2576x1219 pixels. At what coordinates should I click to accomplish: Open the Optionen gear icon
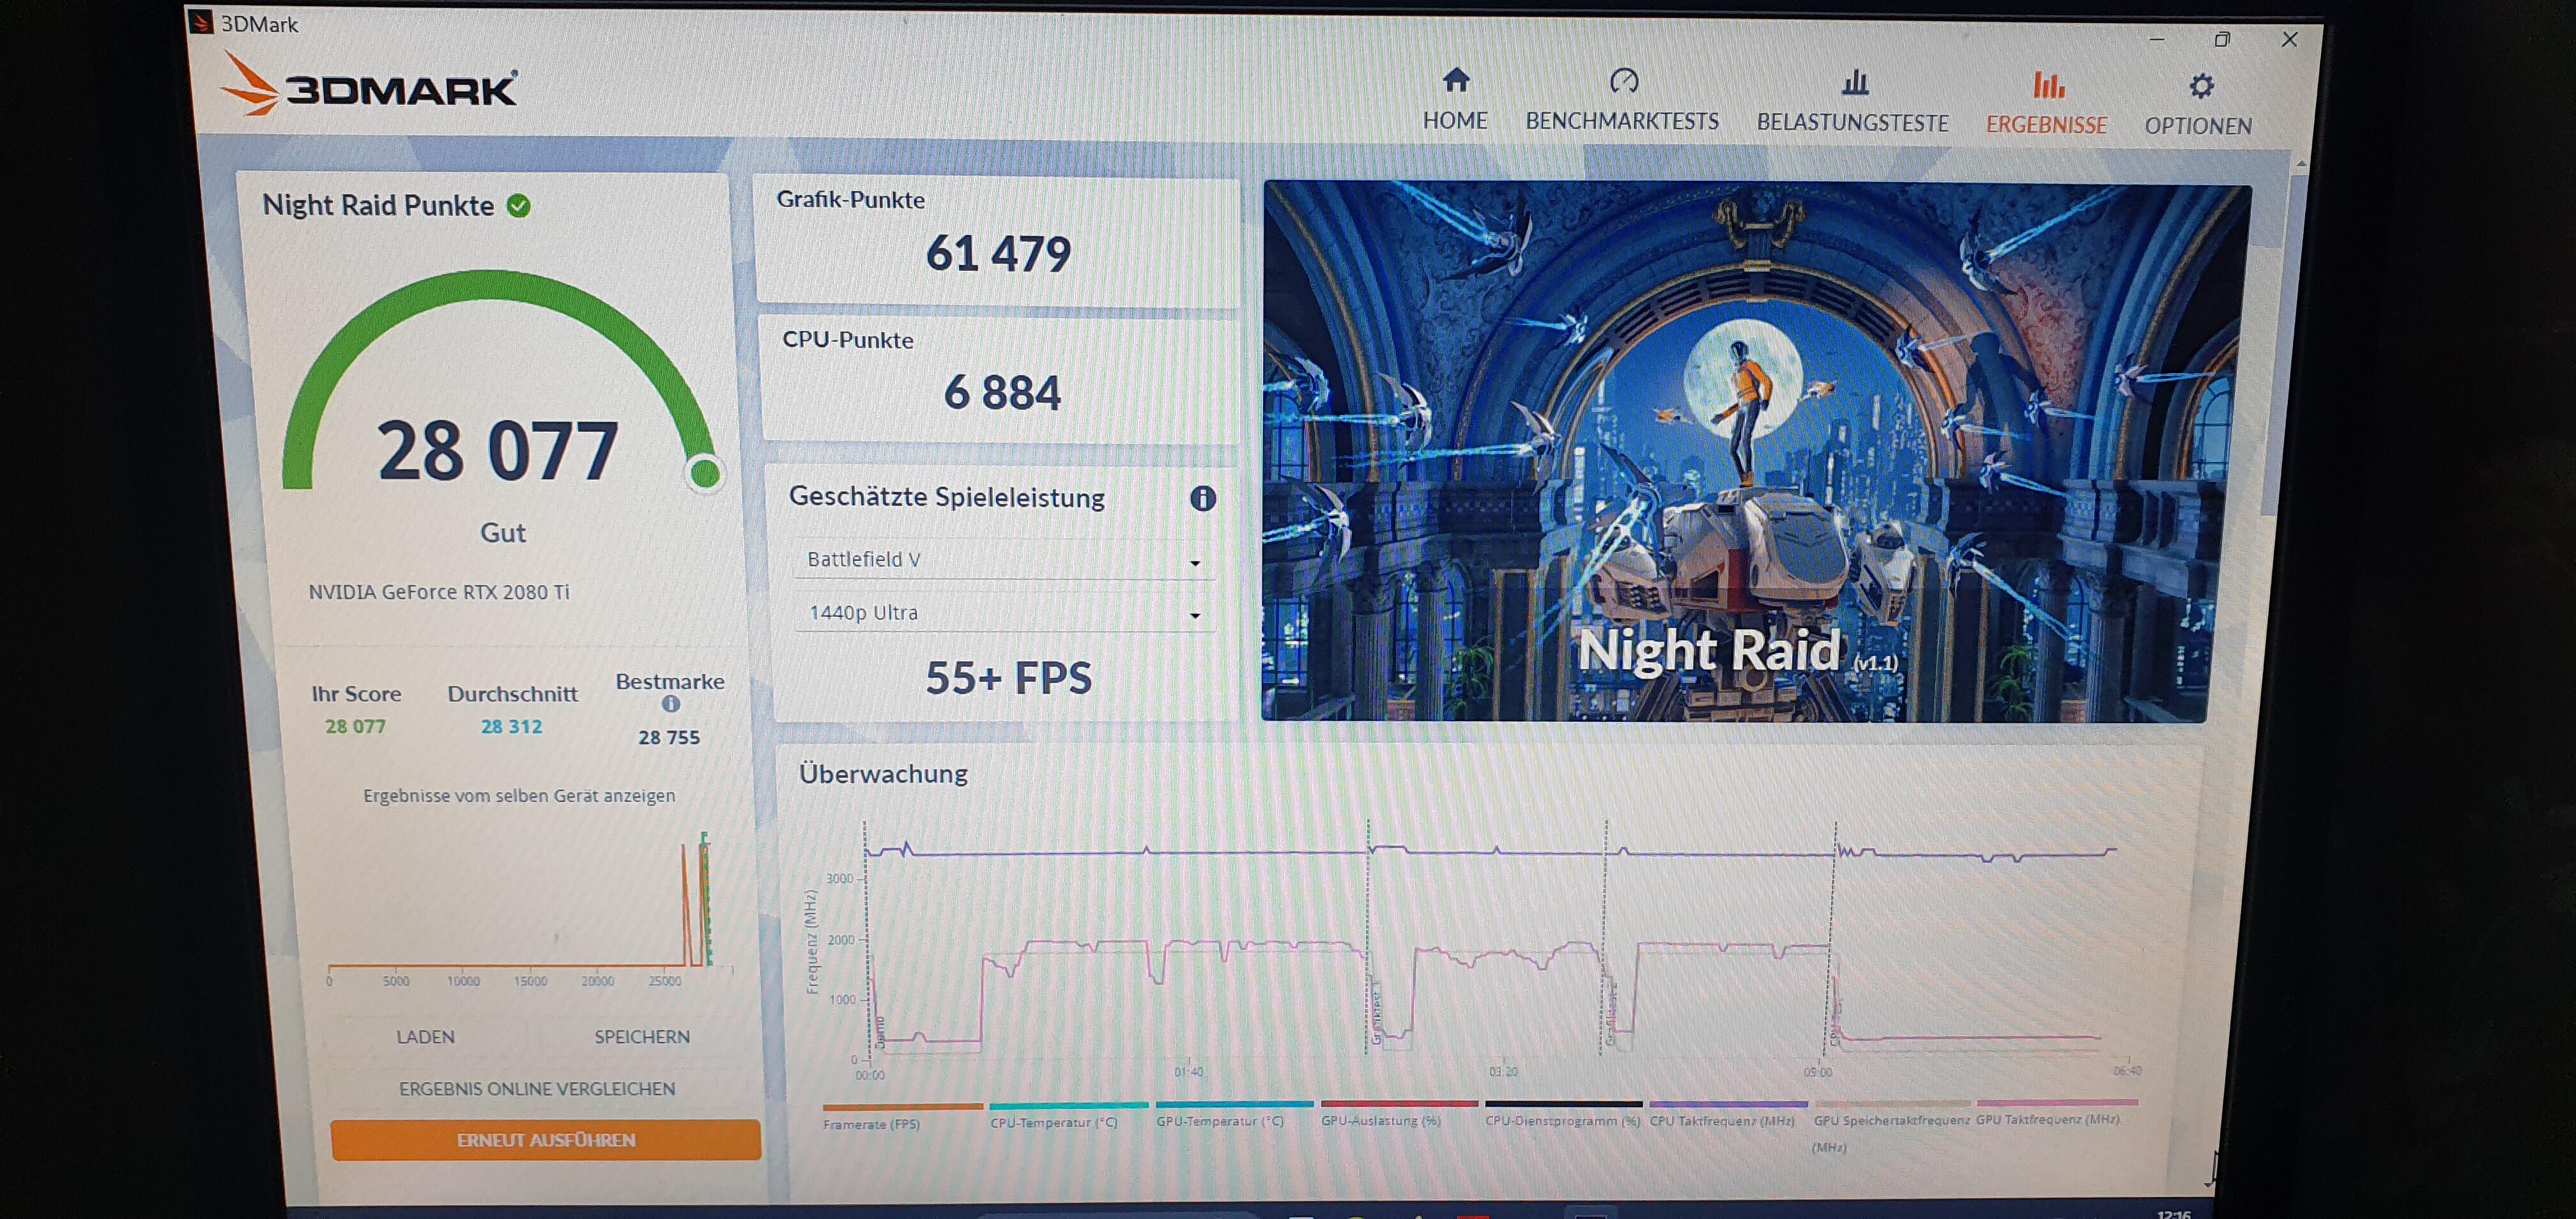pyautogui.click(x=2200, y=87)
